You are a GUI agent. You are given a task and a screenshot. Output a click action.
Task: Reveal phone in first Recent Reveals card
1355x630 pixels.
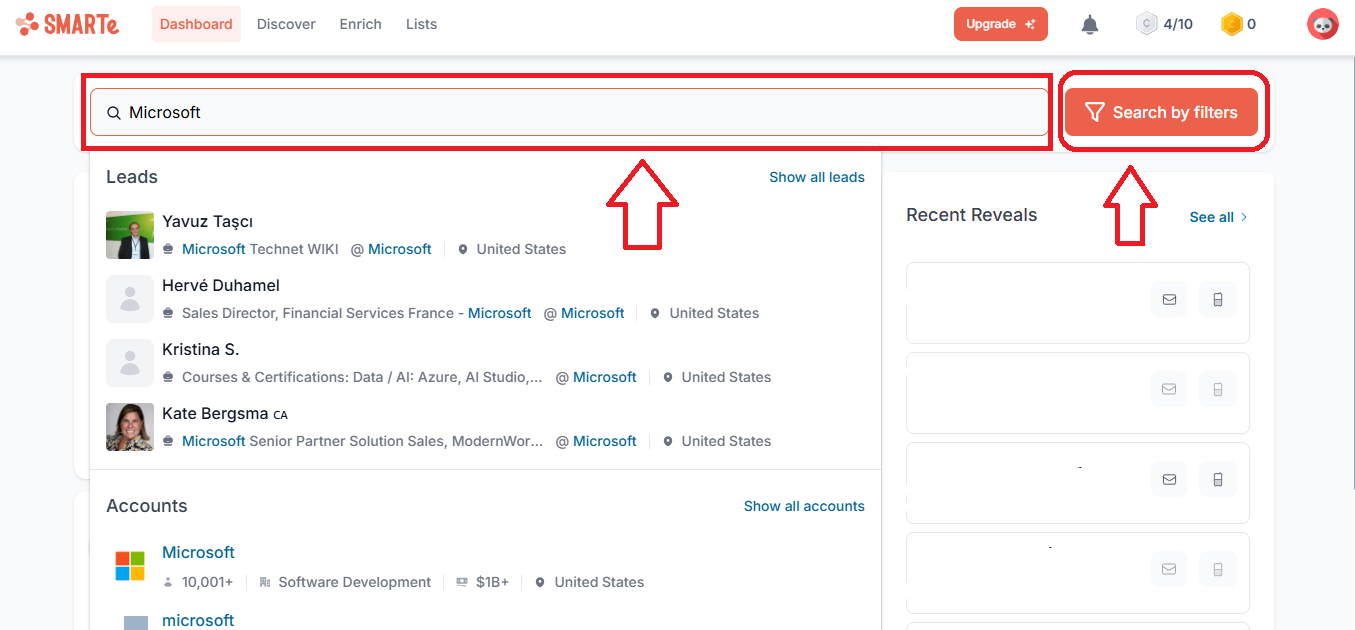(x=1217, y=299)
